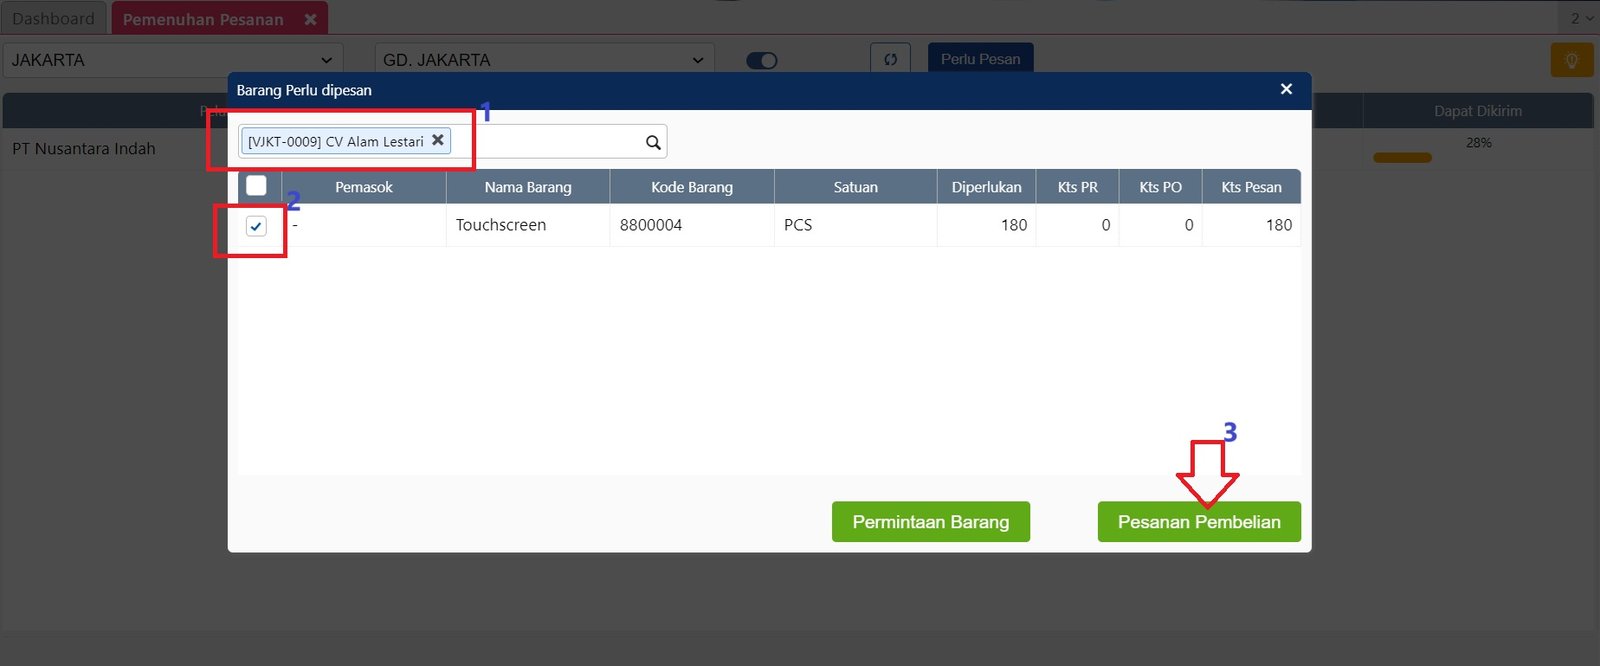Switch to the Dashboard tab

53,19
